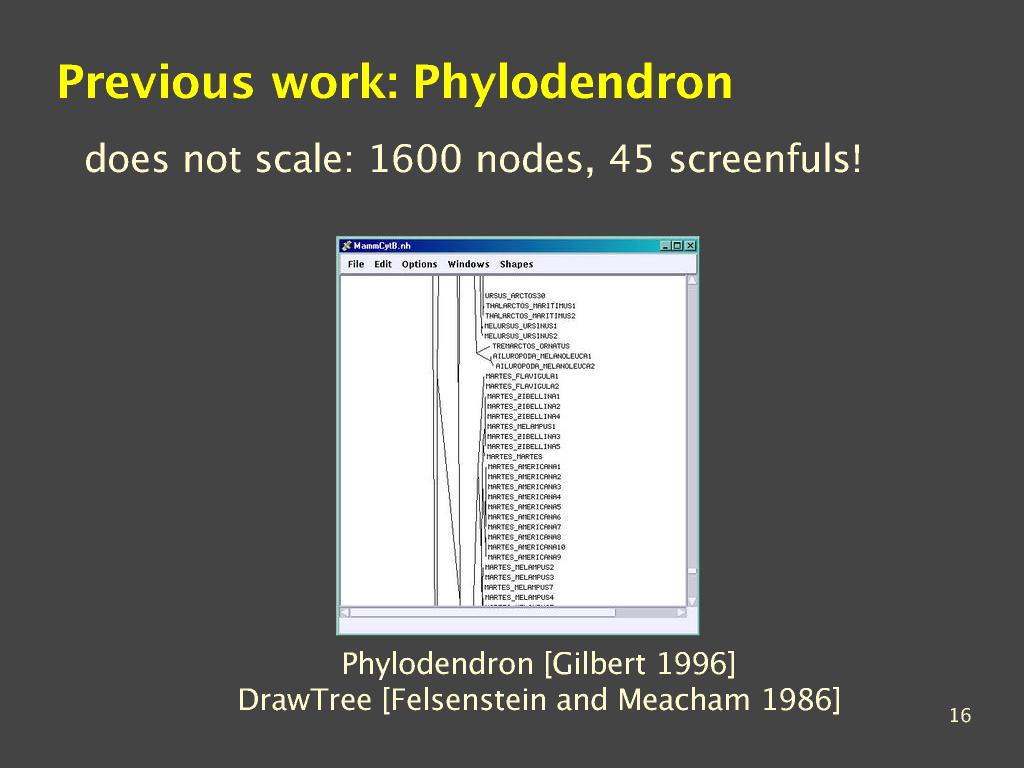Maximize the MammCytB.nh window

[x=677, y=246]
